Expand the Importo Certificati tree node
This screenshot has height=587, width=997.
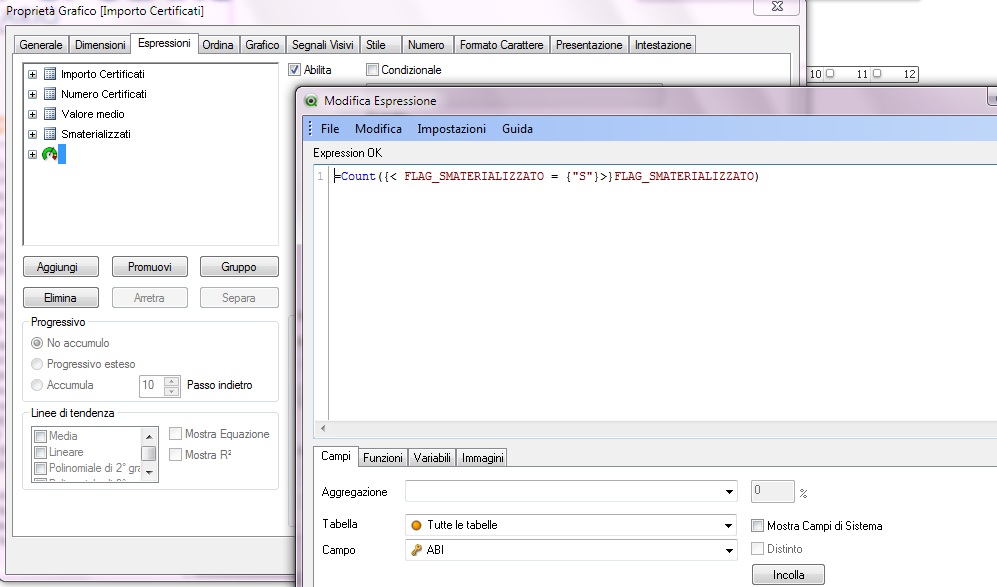[x=33, y=74]
